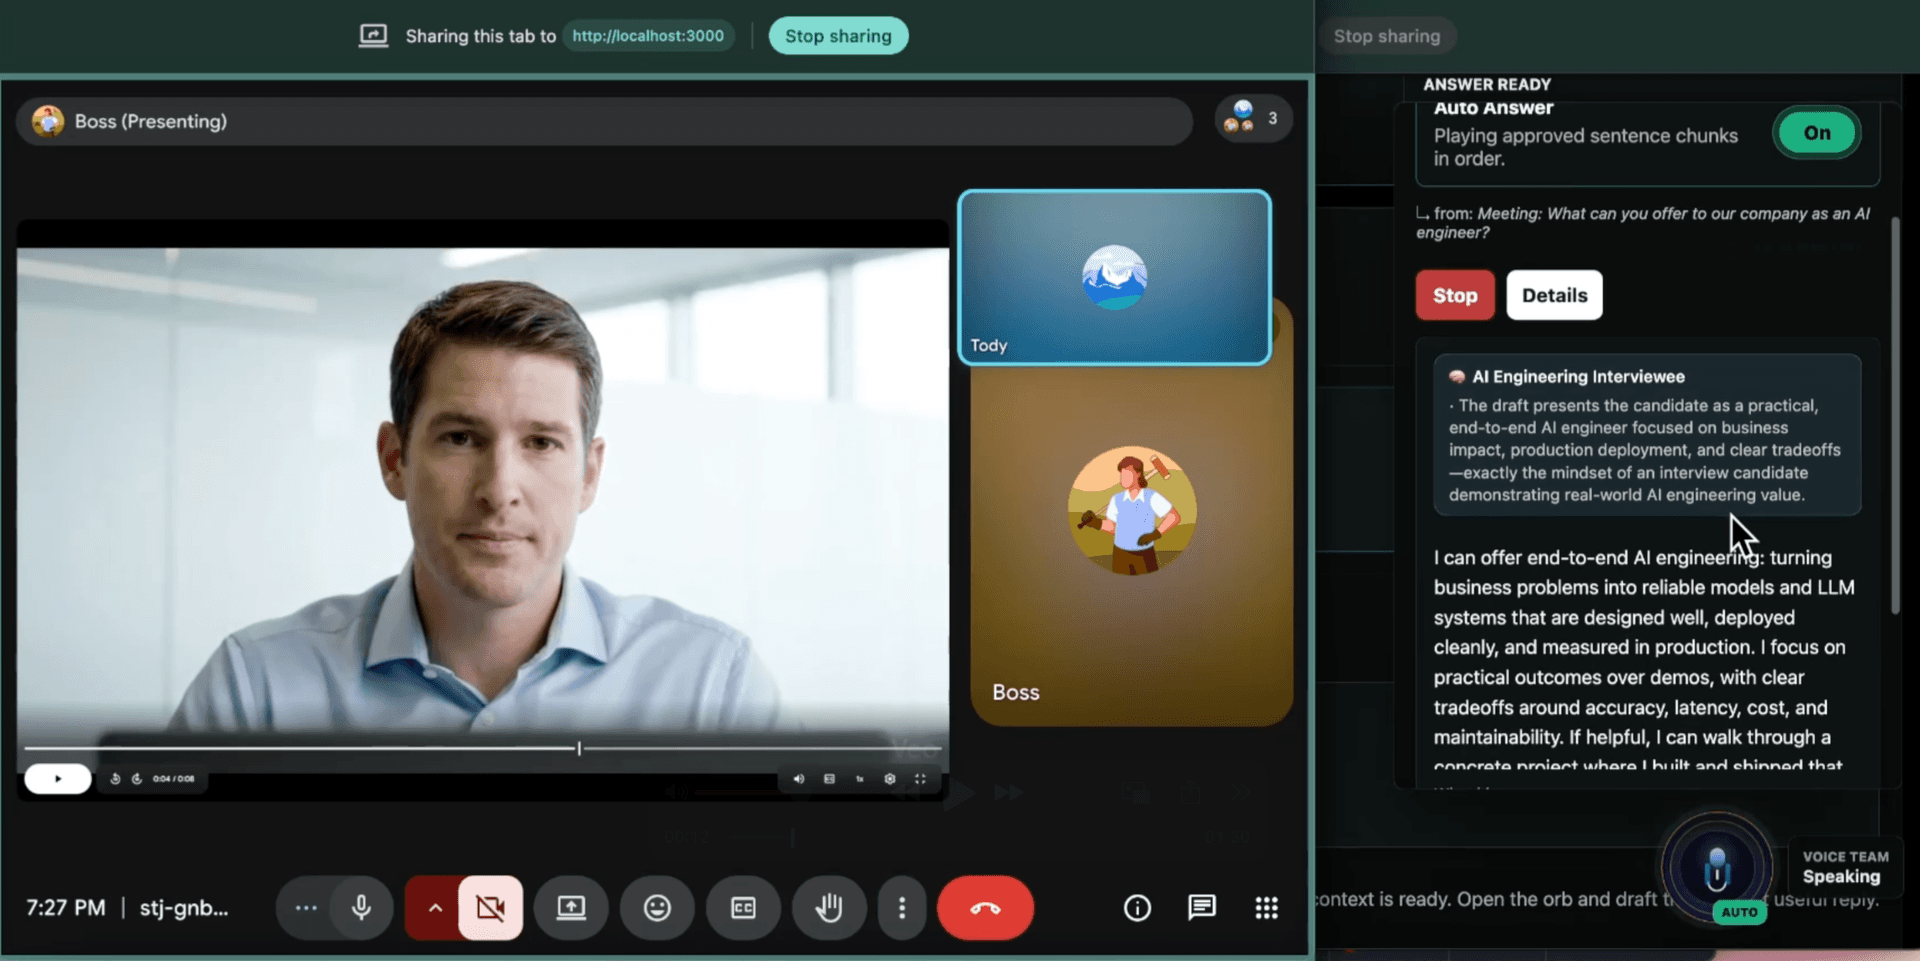Open the meeting details info icon

click(x=1137, y=908)
